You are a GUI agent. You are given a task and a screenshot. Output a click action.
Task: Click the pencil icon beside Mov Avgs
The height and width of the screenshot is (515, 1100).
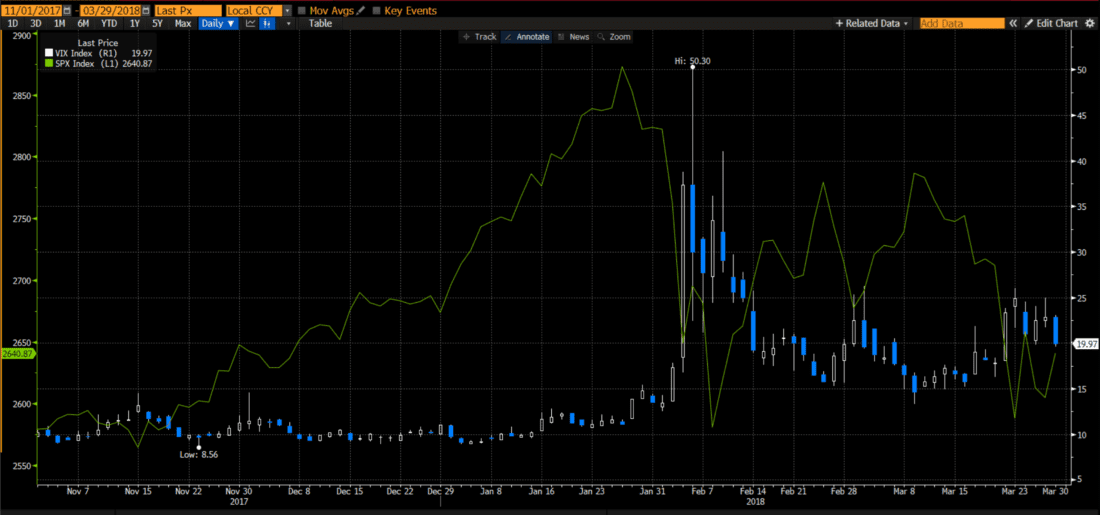point(361,11)
